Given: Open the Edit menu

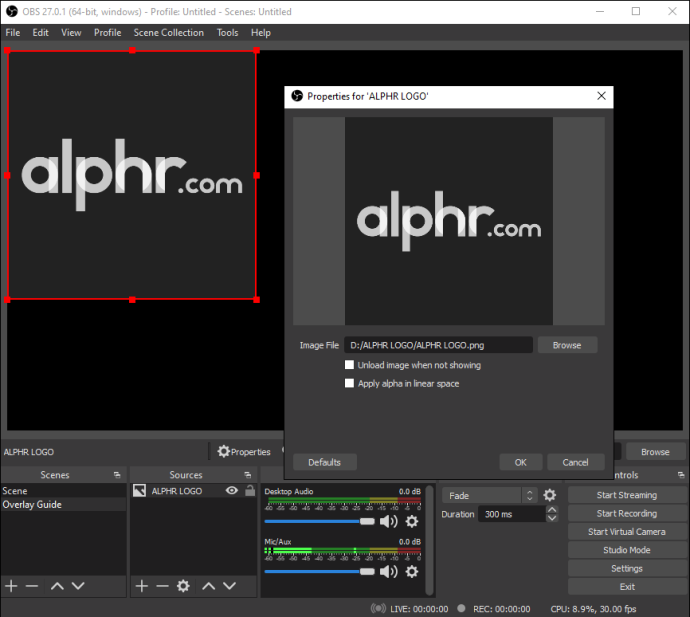Looking at the screenshot, I should coord(40,33).
